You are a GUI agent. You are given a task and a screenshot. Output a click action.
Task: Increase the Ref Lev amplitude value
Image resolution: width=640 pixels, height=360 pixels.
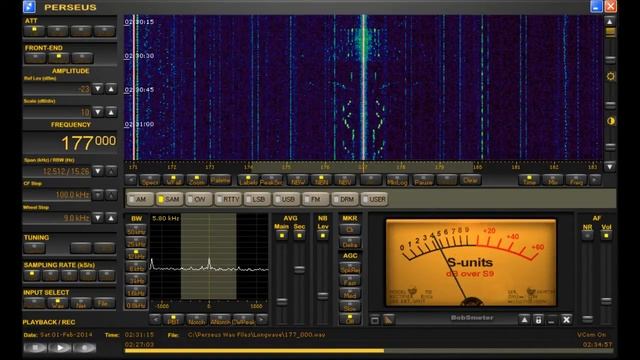click(x=111, y=89)
